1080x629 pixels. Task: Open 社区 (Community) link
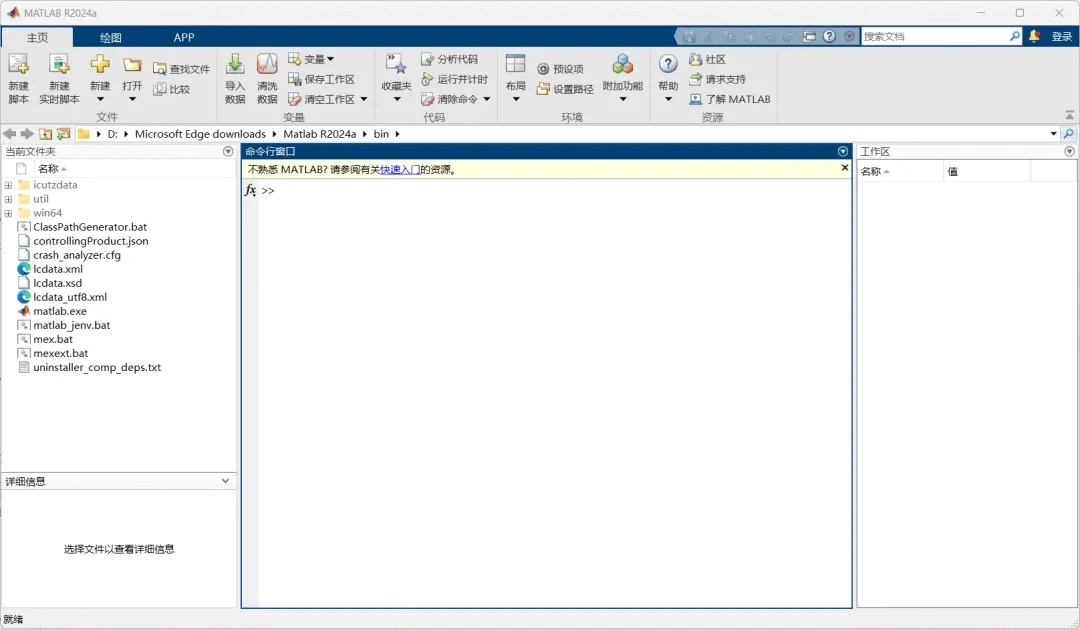point(707,59)
